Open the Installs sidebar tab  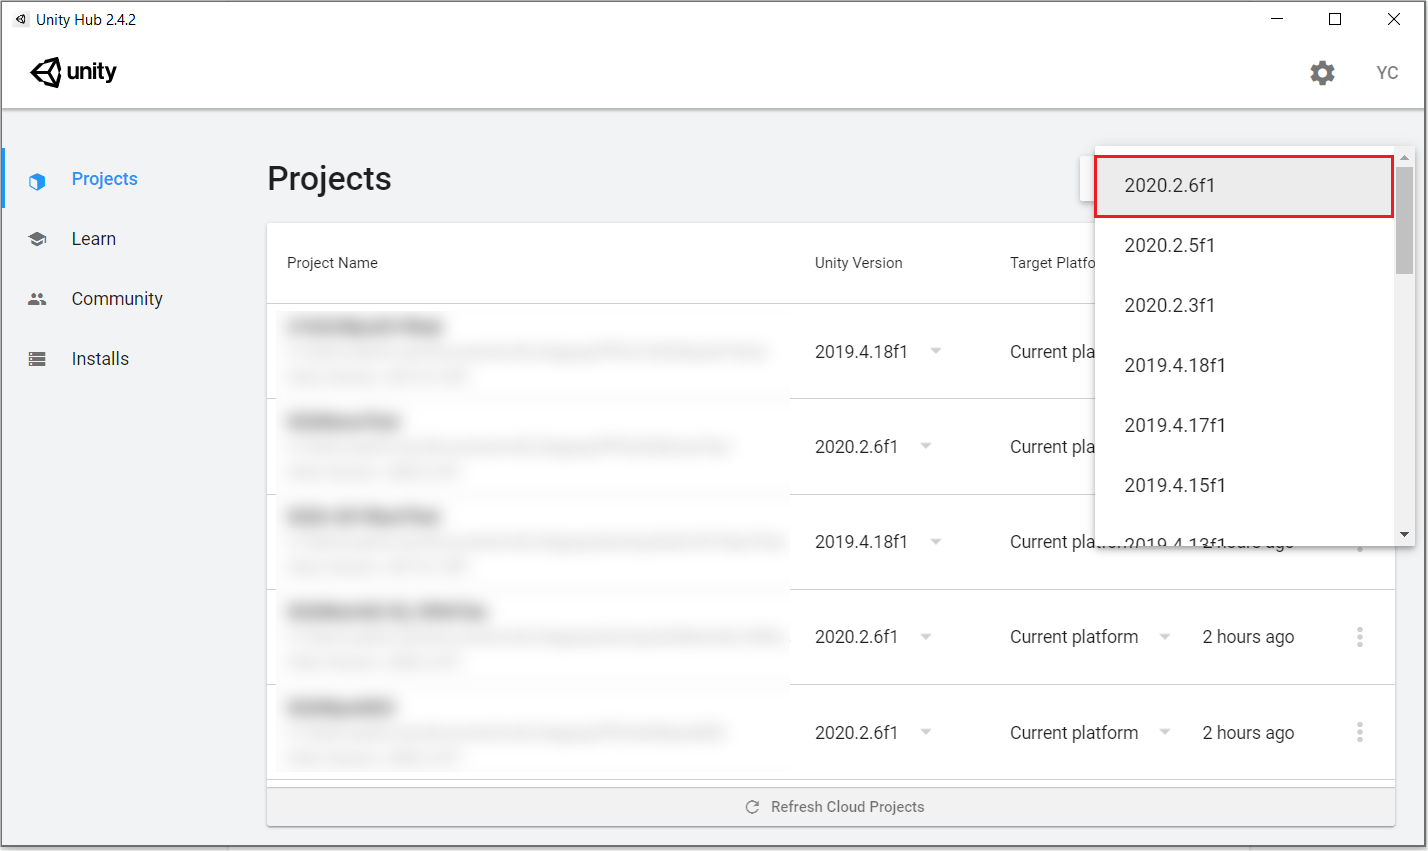pos(100,359)
